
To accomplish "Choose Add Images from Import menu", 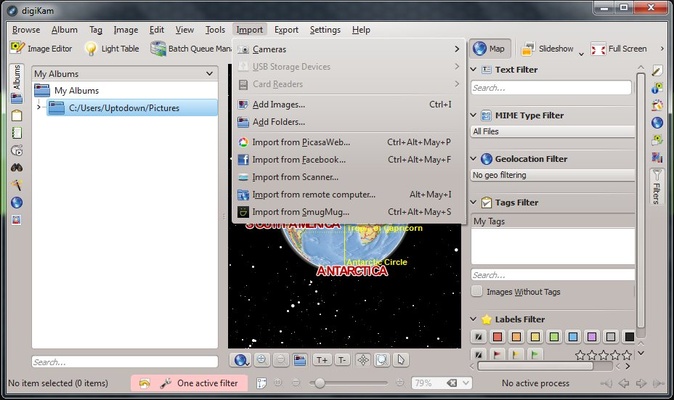I will click(349, 104).
